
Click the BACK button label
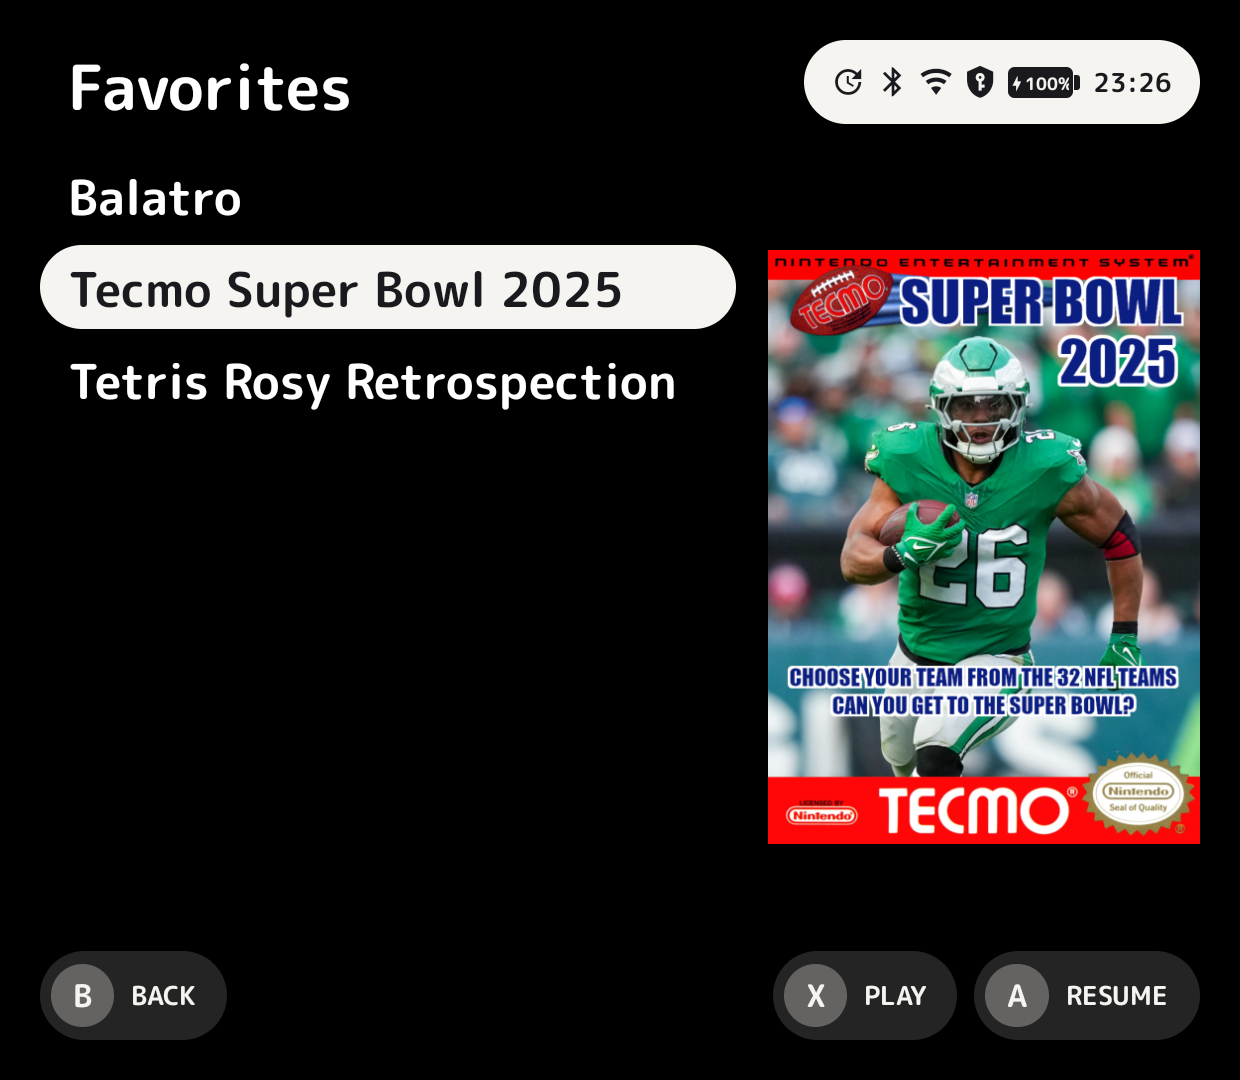pyautogui.click(x=163, y=996)
